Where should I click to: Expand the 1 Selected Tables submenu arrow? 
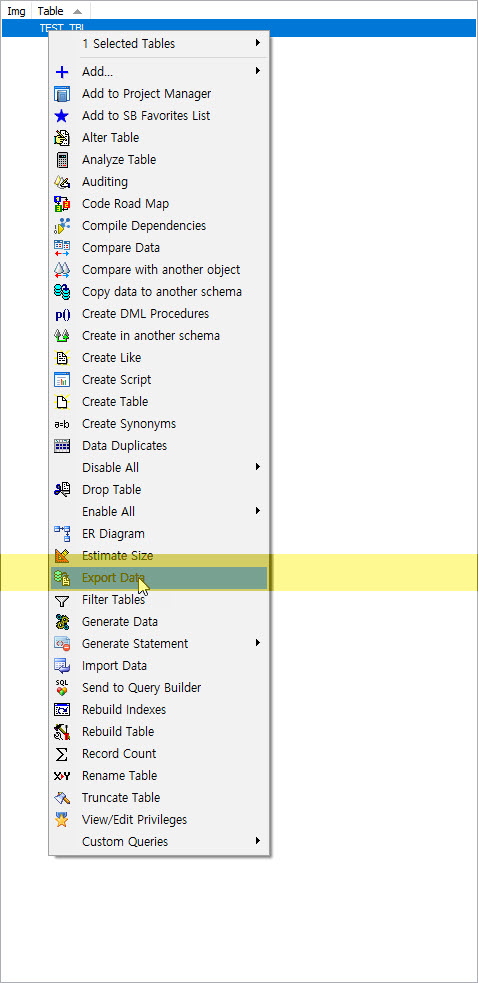pyautogui.click(x=258, y=43)
